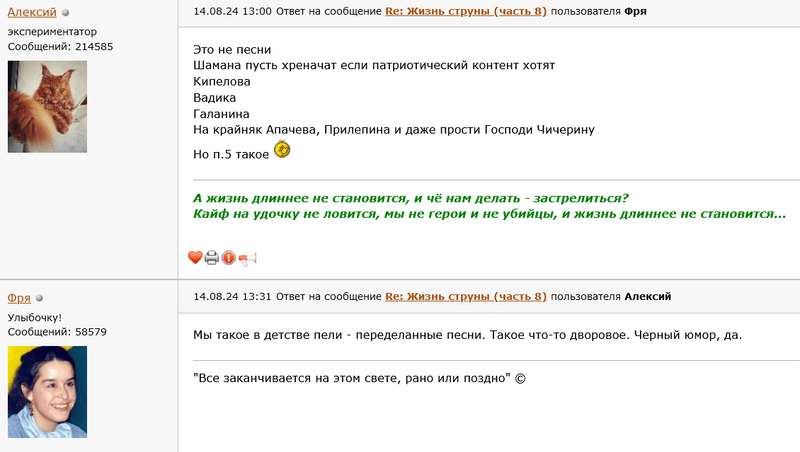This screenshot has width=800, height=452.
Task: Click the bold name Алексий in second post header
Action: pyautogui.click(x=647, y=296)
